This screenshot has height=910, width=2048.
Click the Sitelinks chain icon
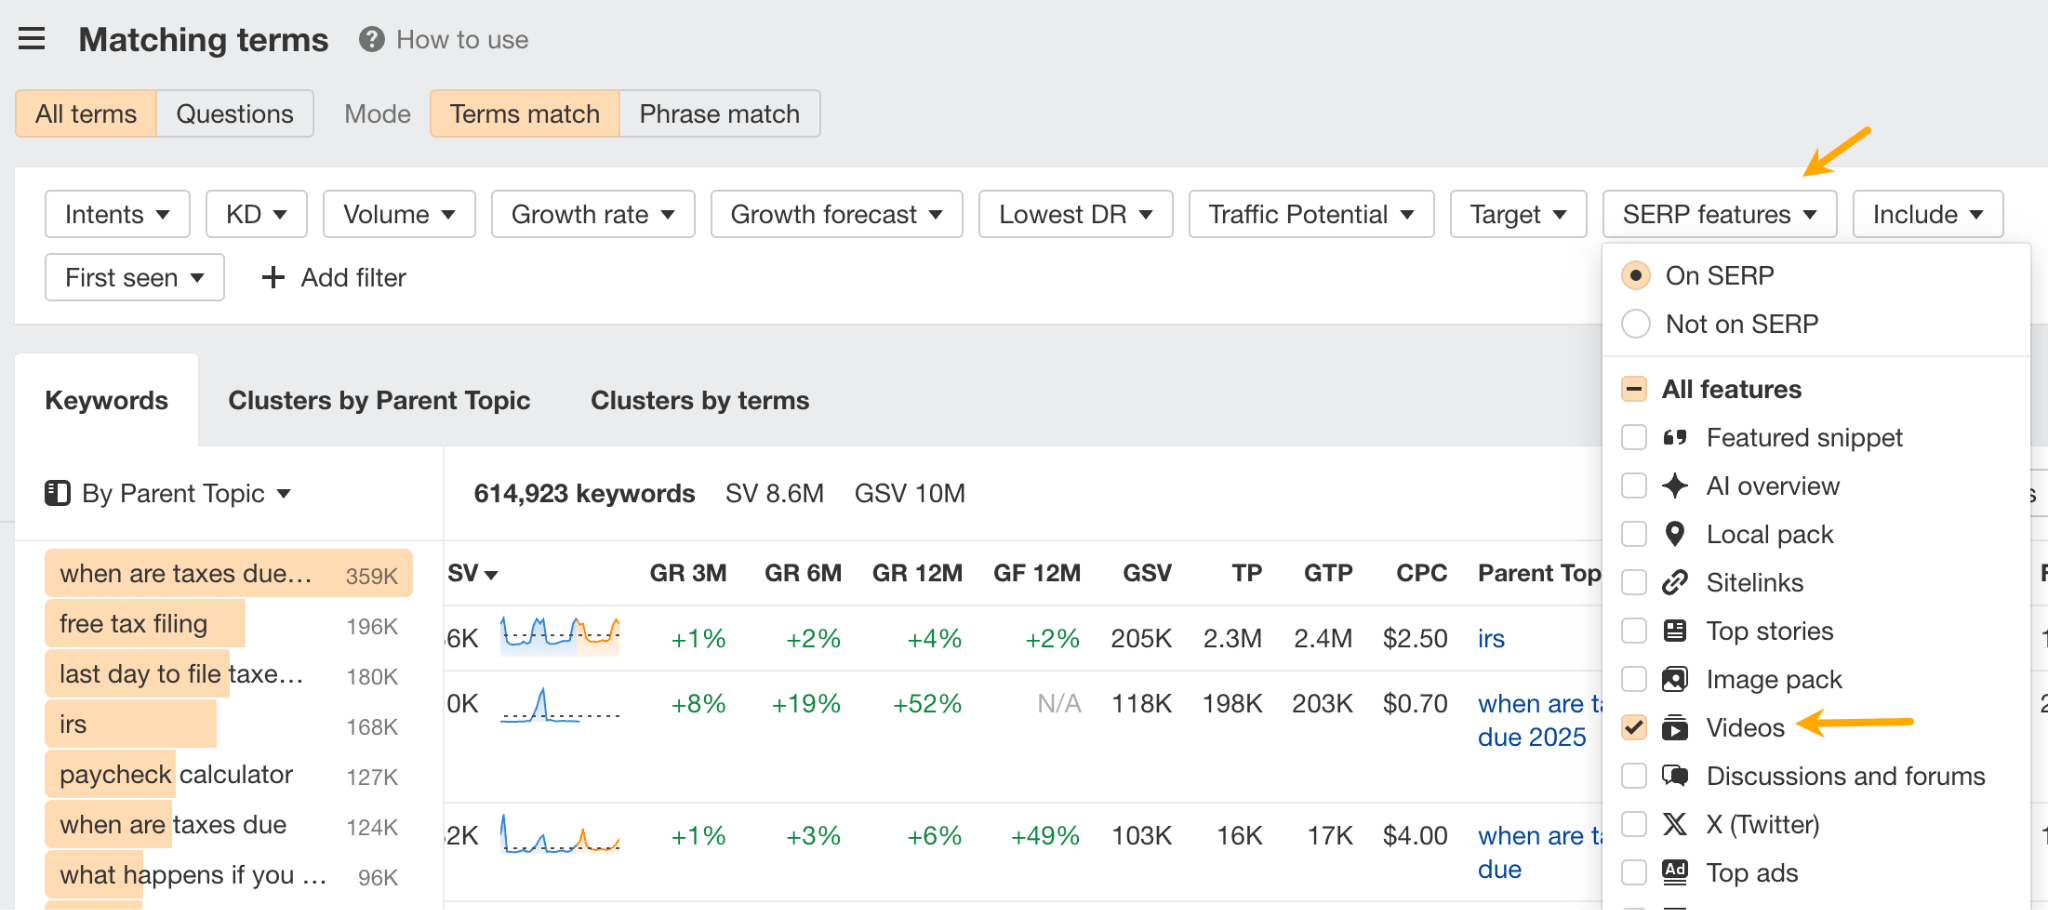tap(1675, 582)
